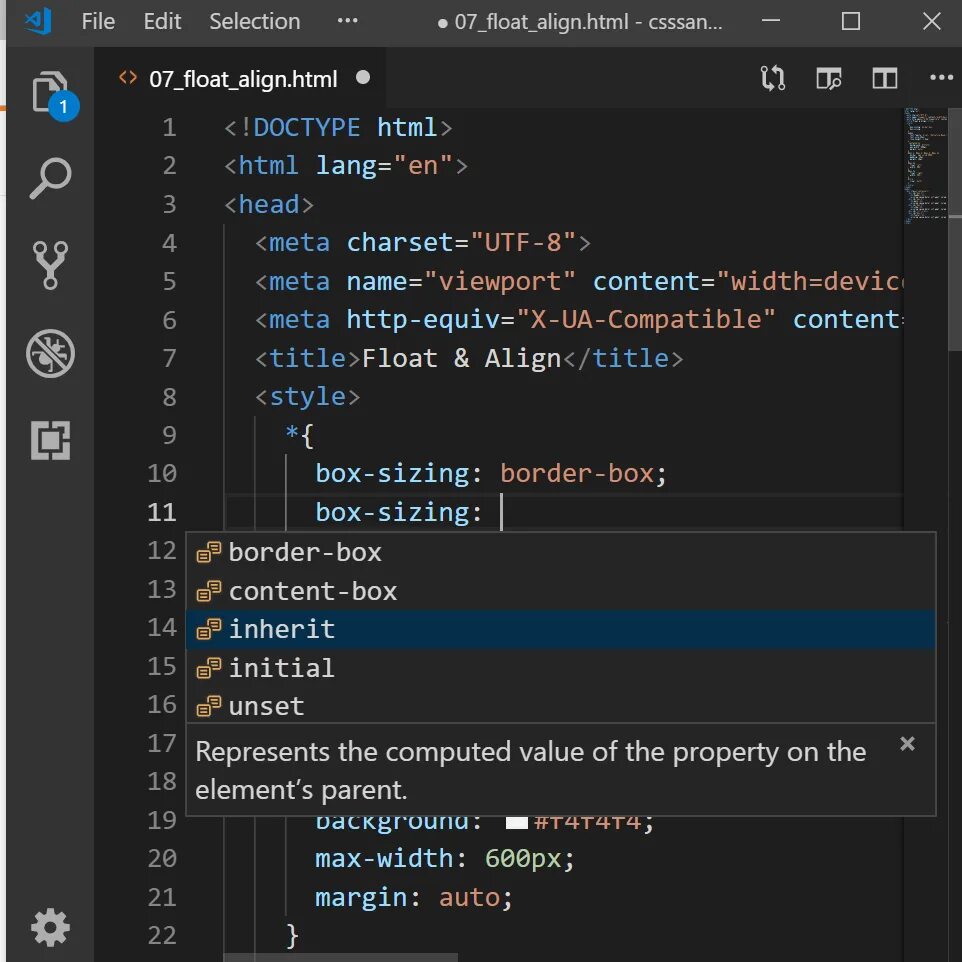This screenshot has height=962, width=962.
Task: Click the "X-UA-Compatible" string on line 6
Action: pos(645,320)
